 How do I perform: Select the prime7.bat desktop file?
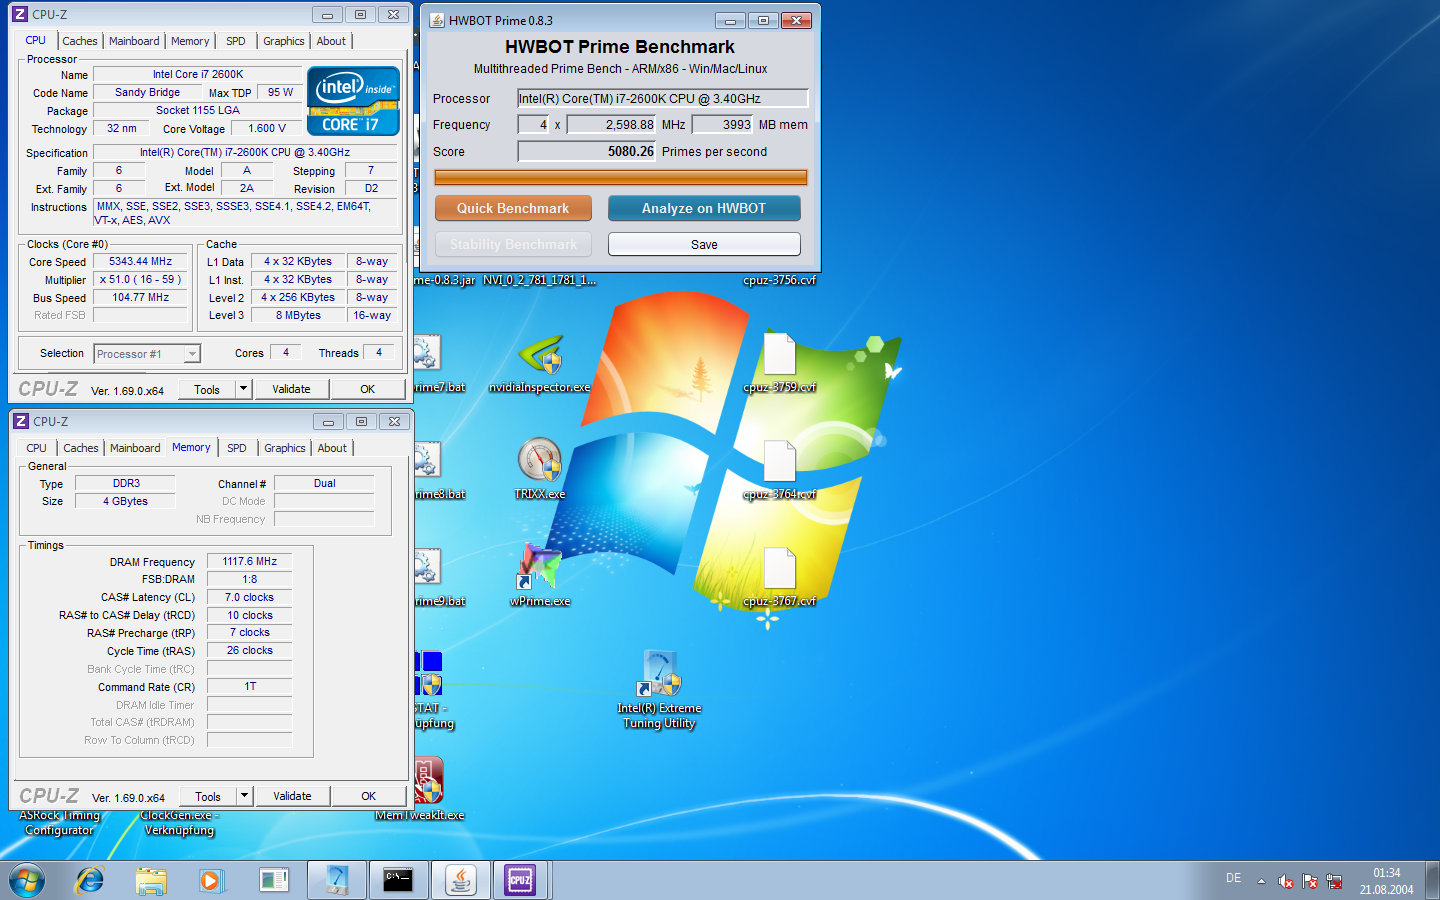click(436, 364)
